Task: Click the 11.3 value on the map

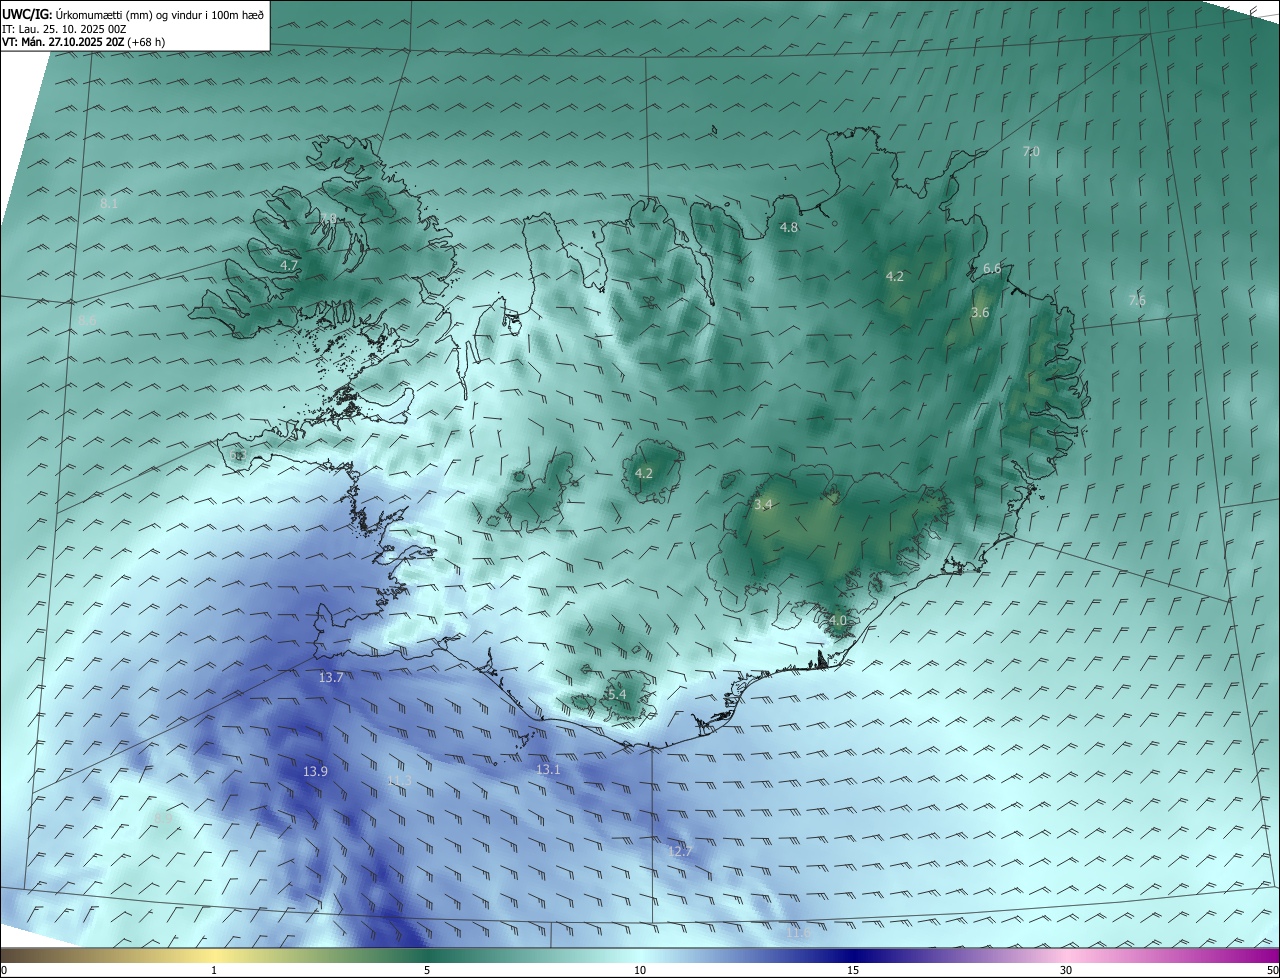Action: coord(399,781)
